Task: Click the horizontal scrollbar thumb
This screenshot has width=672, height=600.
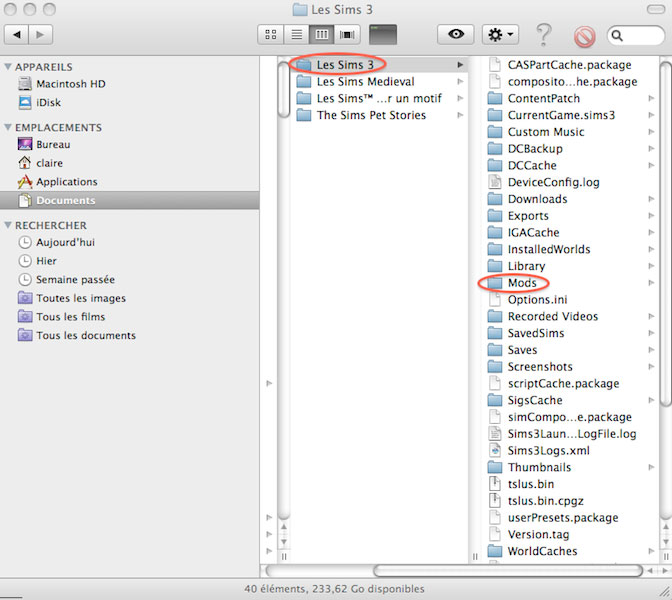Action: [508, 571]
